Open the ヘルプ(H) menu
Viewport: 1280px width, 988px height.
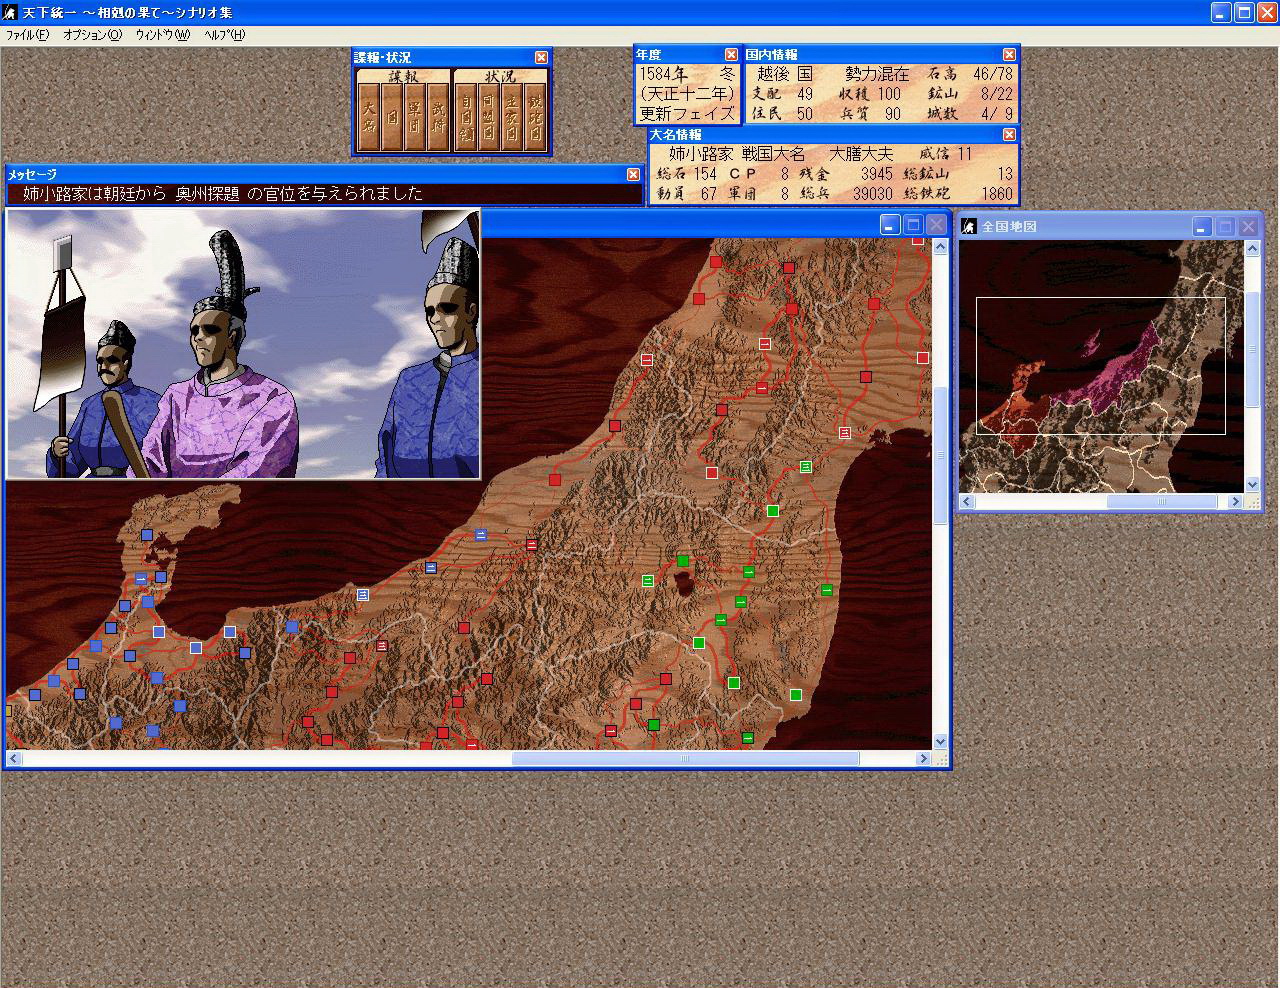click(x=224, y=35)
